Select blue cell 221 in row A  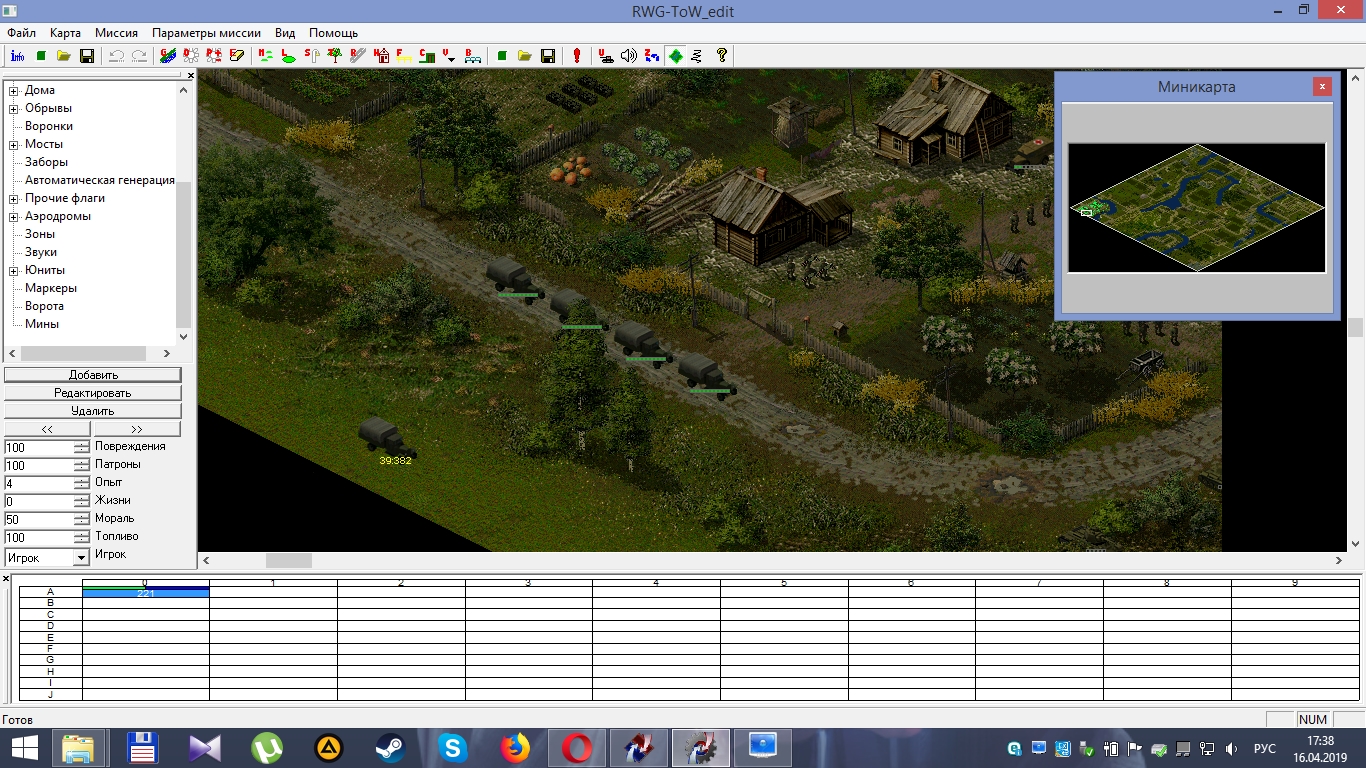(146, 593)
